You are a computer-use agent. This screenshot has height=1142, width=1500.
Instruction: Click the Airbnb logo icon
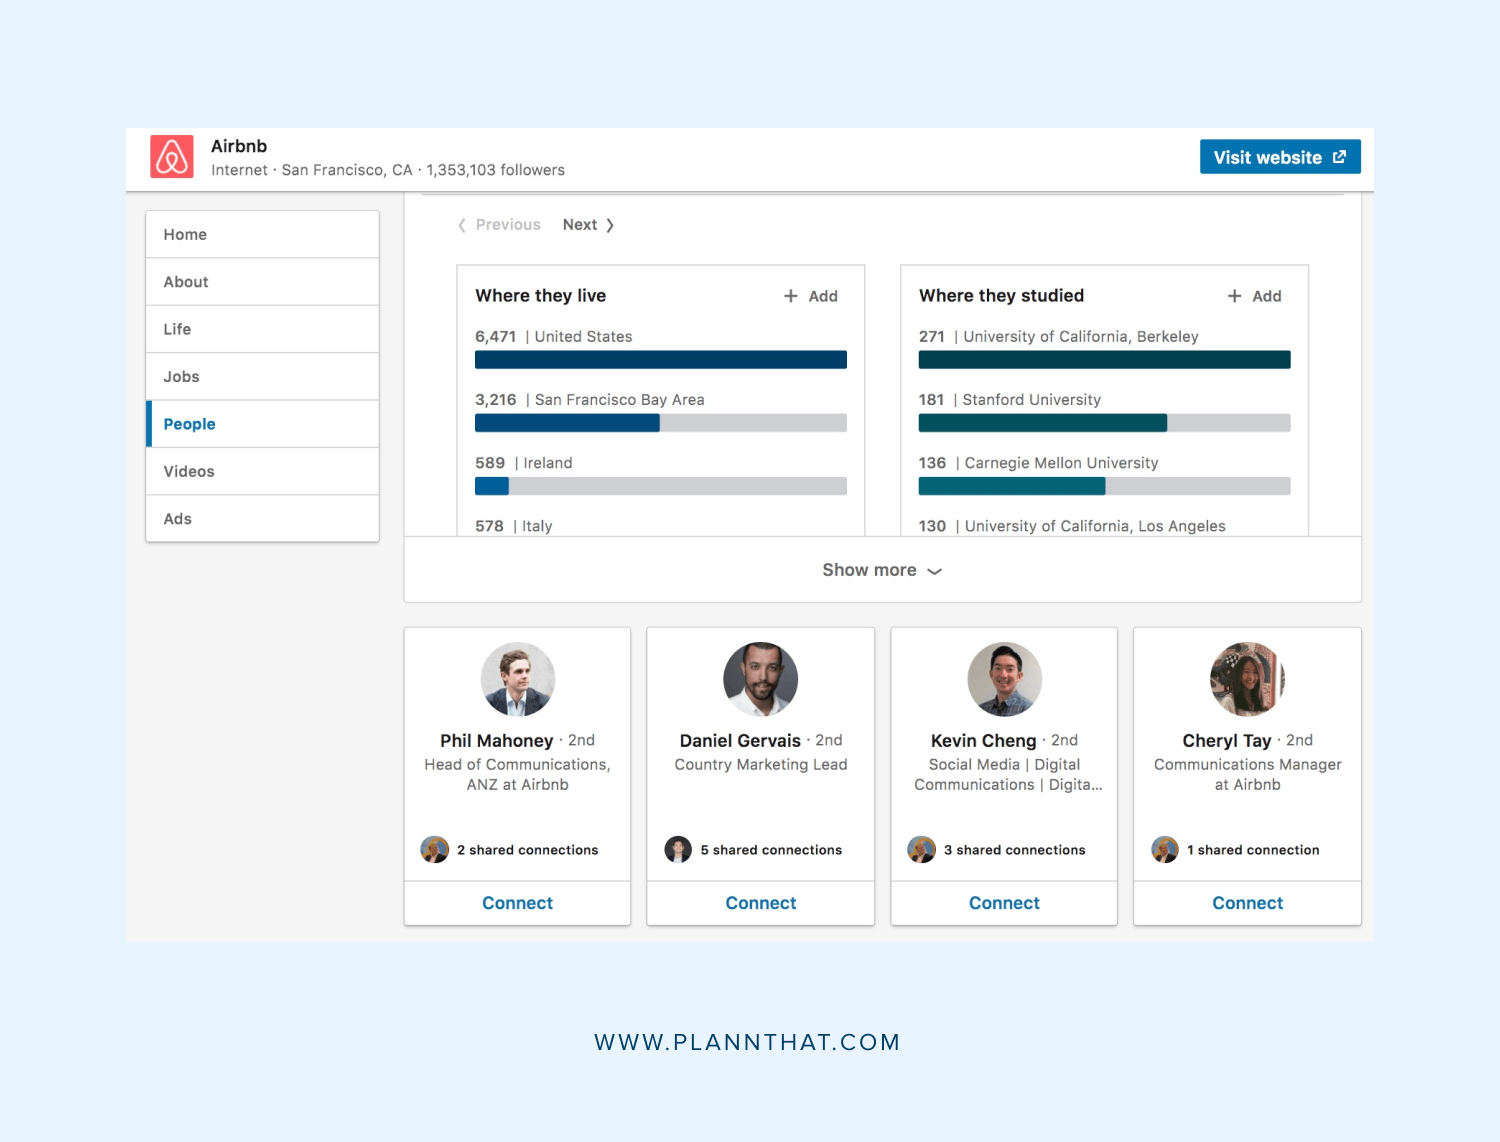[172, 157]
